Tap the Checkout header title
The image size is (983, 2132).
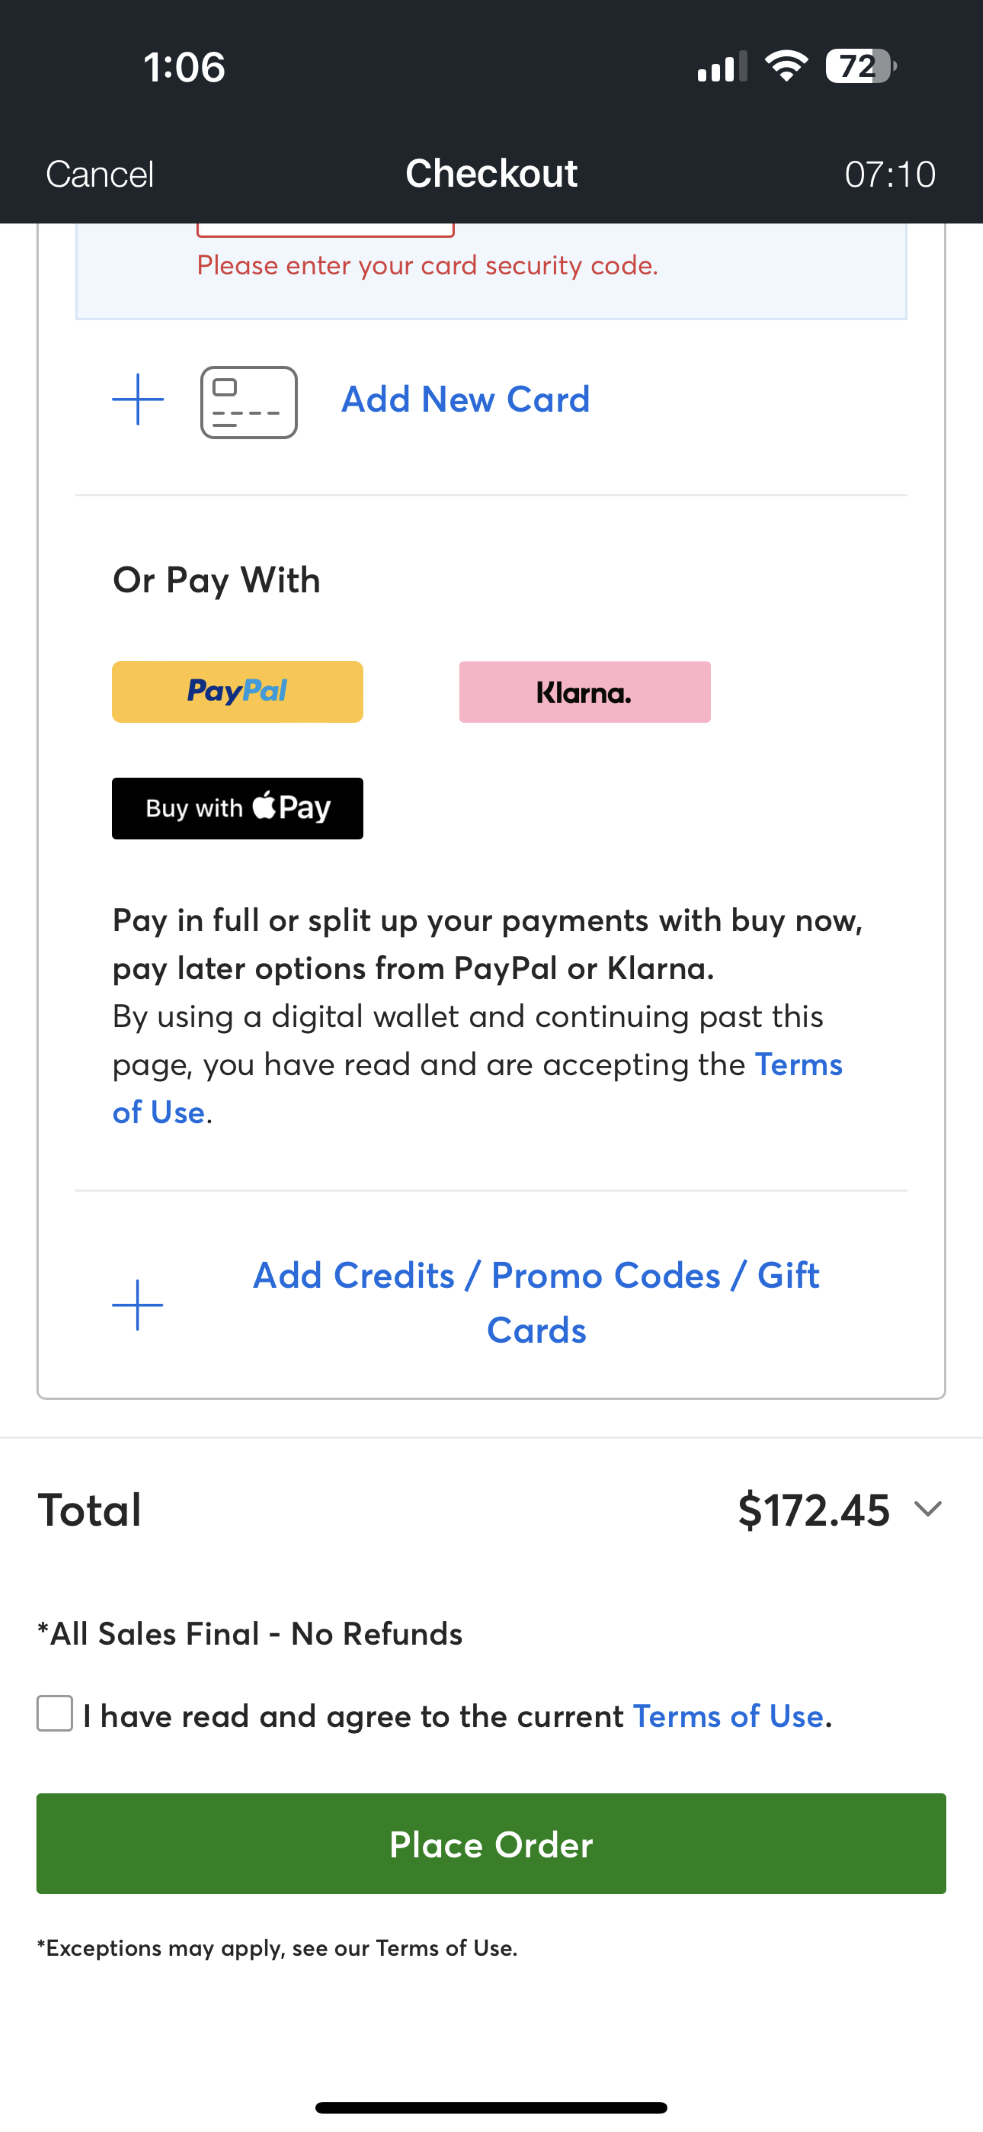(490, 173)
